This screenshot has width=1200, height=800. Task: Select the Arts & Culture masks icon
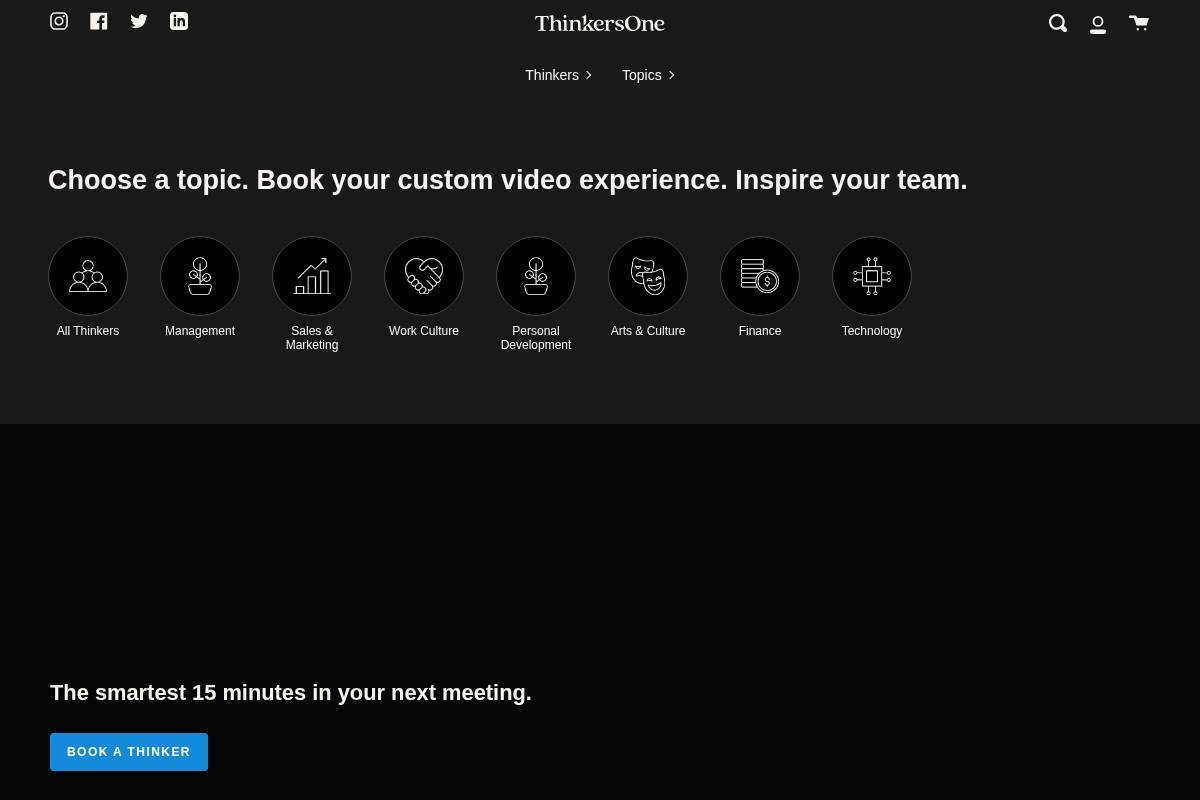648,276
